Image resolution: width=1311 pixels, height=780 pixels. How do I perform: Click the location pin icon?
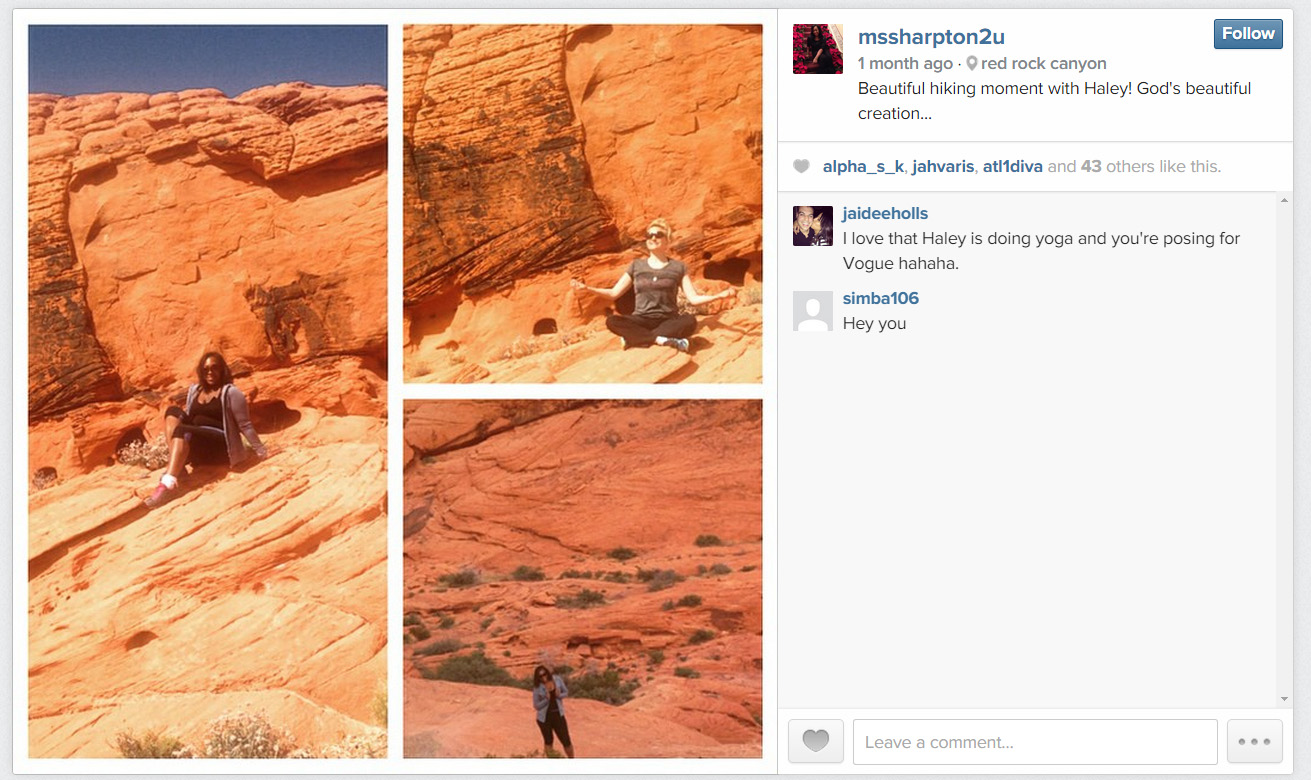[x=972, y=63]
